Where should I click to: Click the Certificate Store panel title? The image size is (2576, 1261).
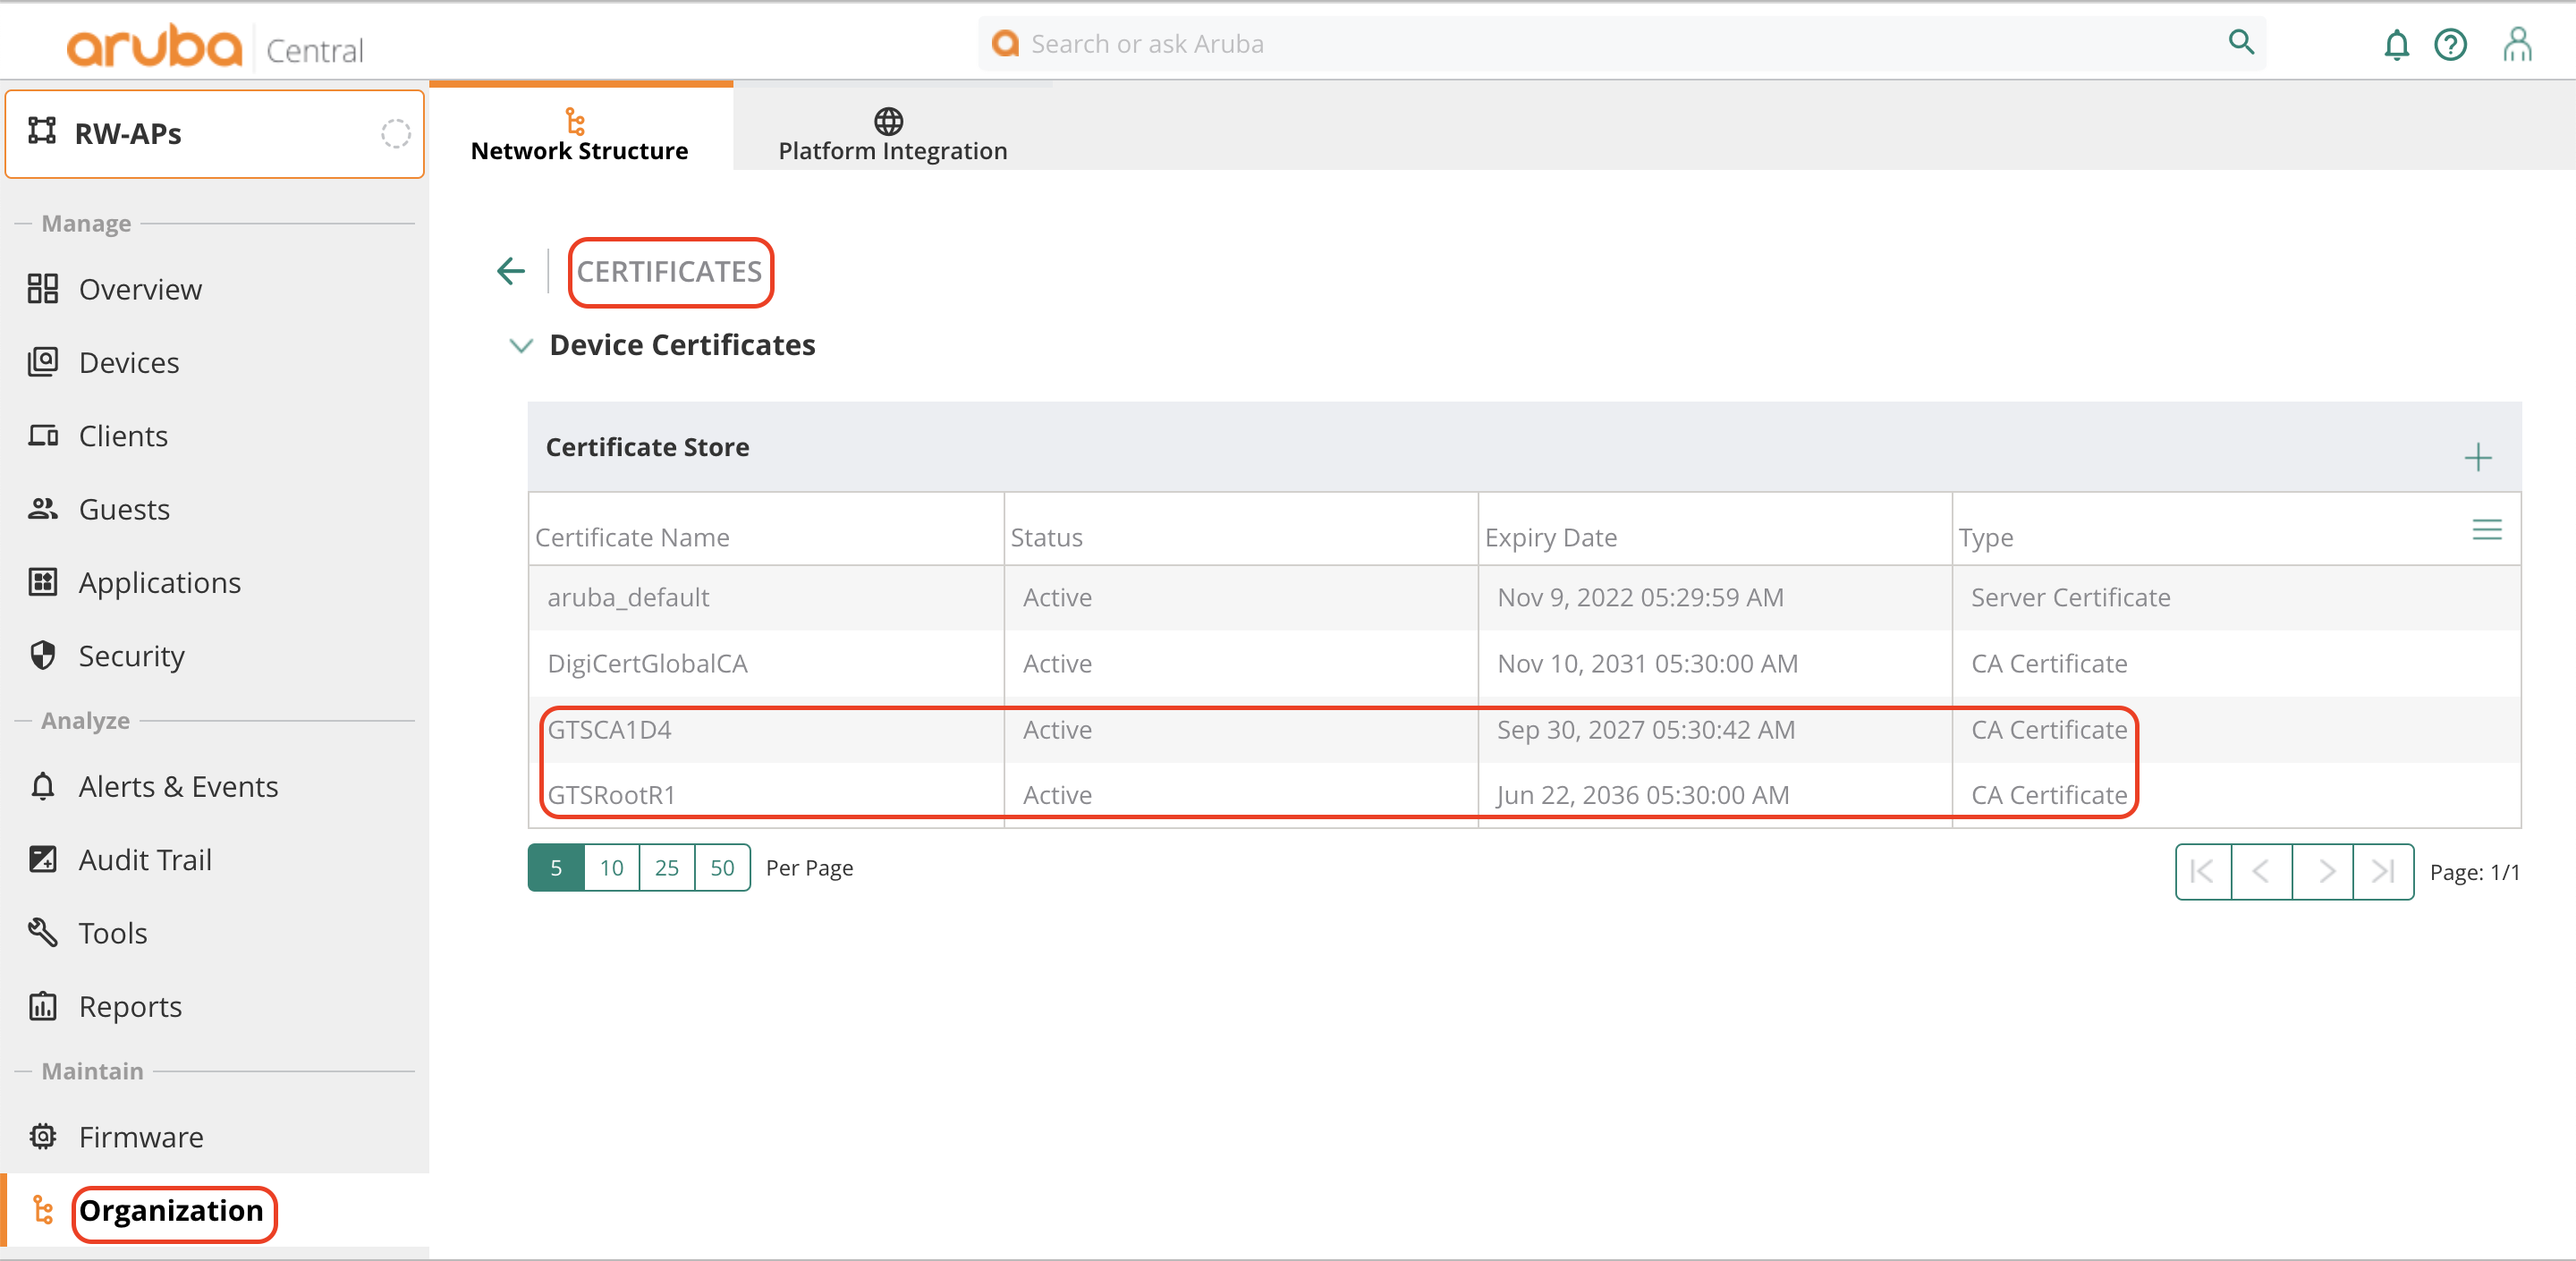[x=647, y=447]
